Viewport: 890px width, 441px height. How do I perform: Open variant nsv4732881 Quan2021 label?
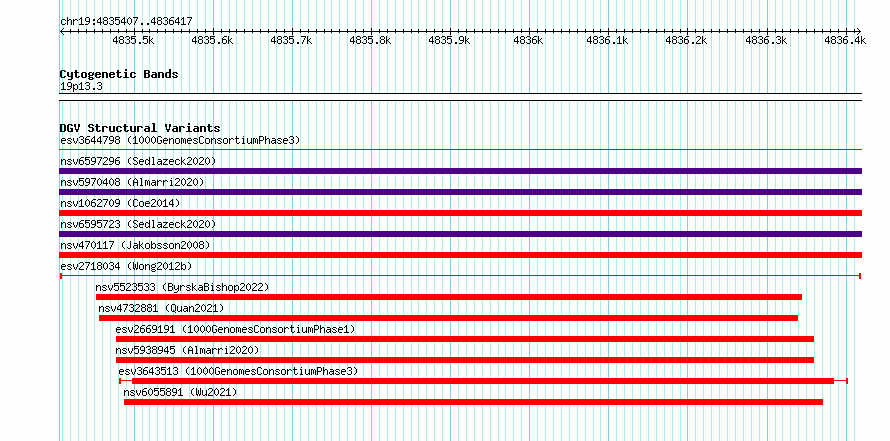[x=161, y=308]
